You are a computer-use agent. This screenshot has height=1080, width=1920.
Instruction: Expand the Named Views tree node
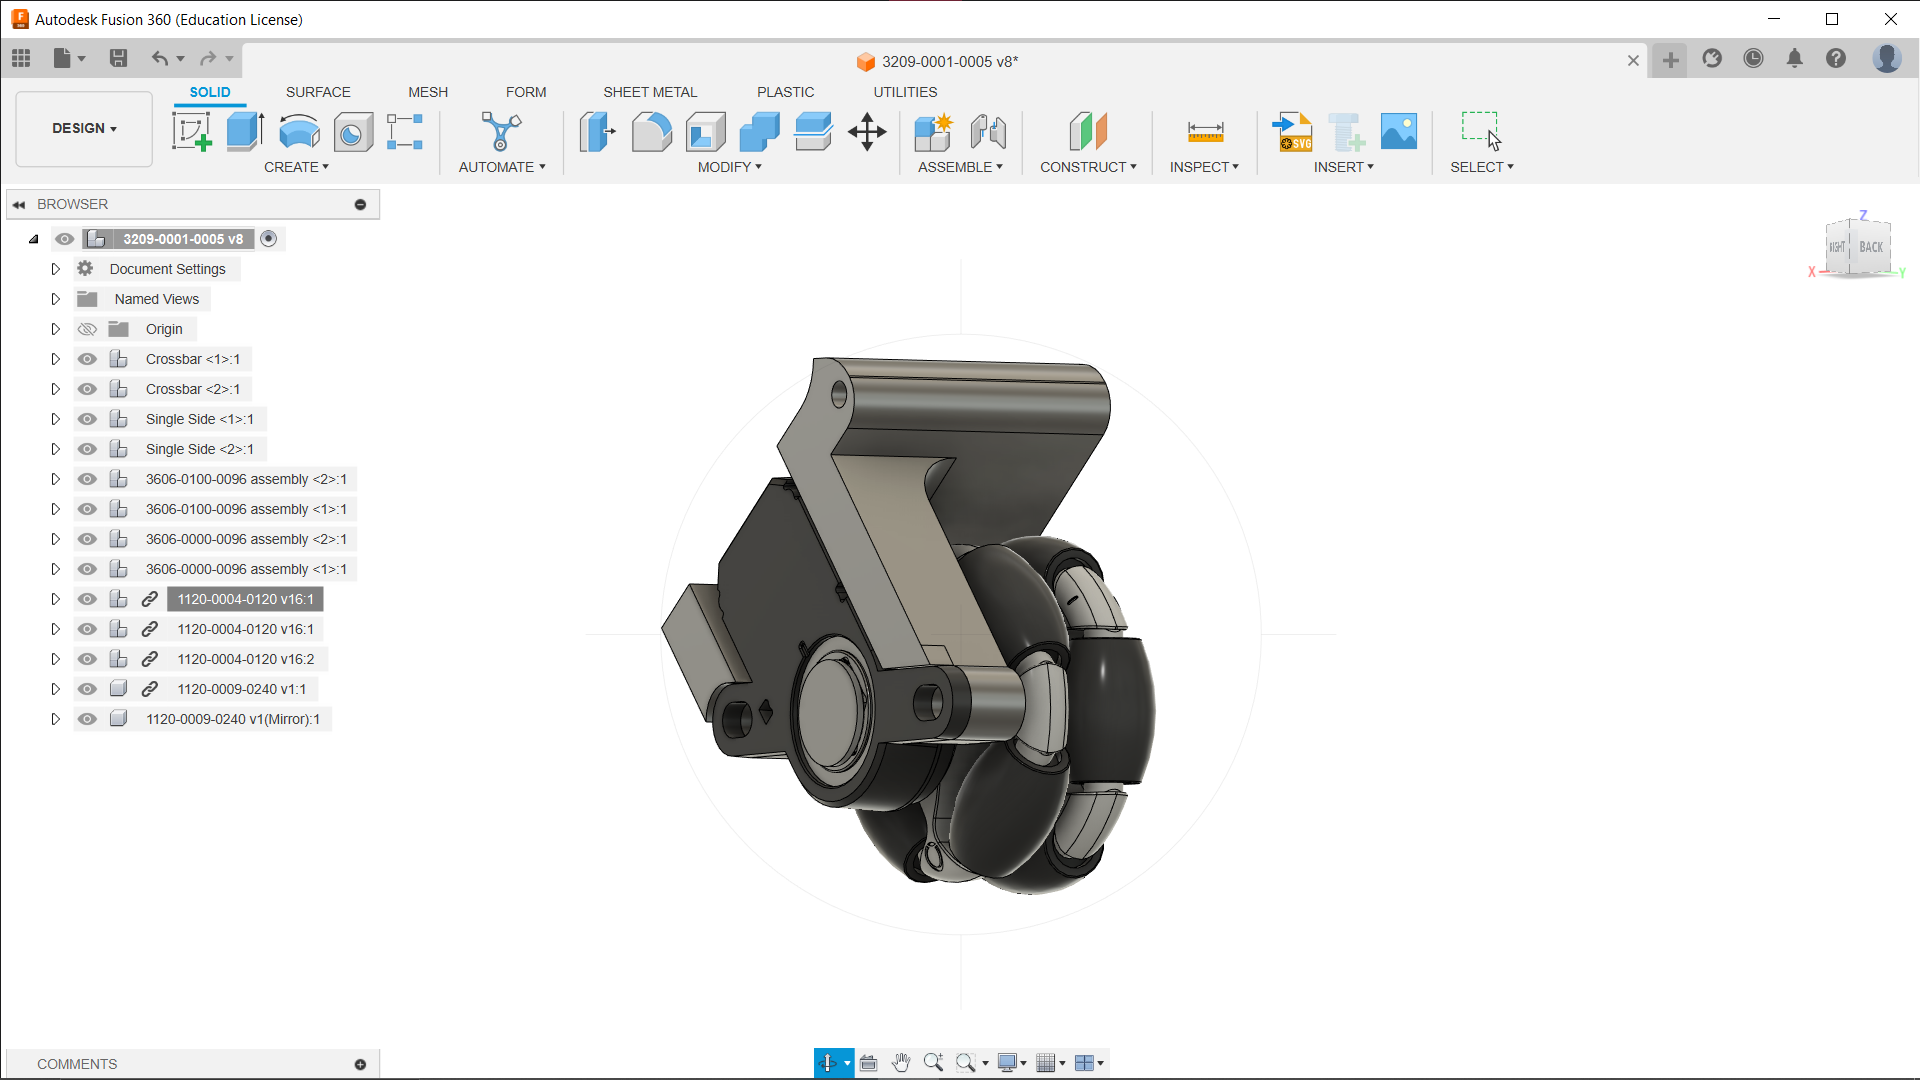(56, 299)
